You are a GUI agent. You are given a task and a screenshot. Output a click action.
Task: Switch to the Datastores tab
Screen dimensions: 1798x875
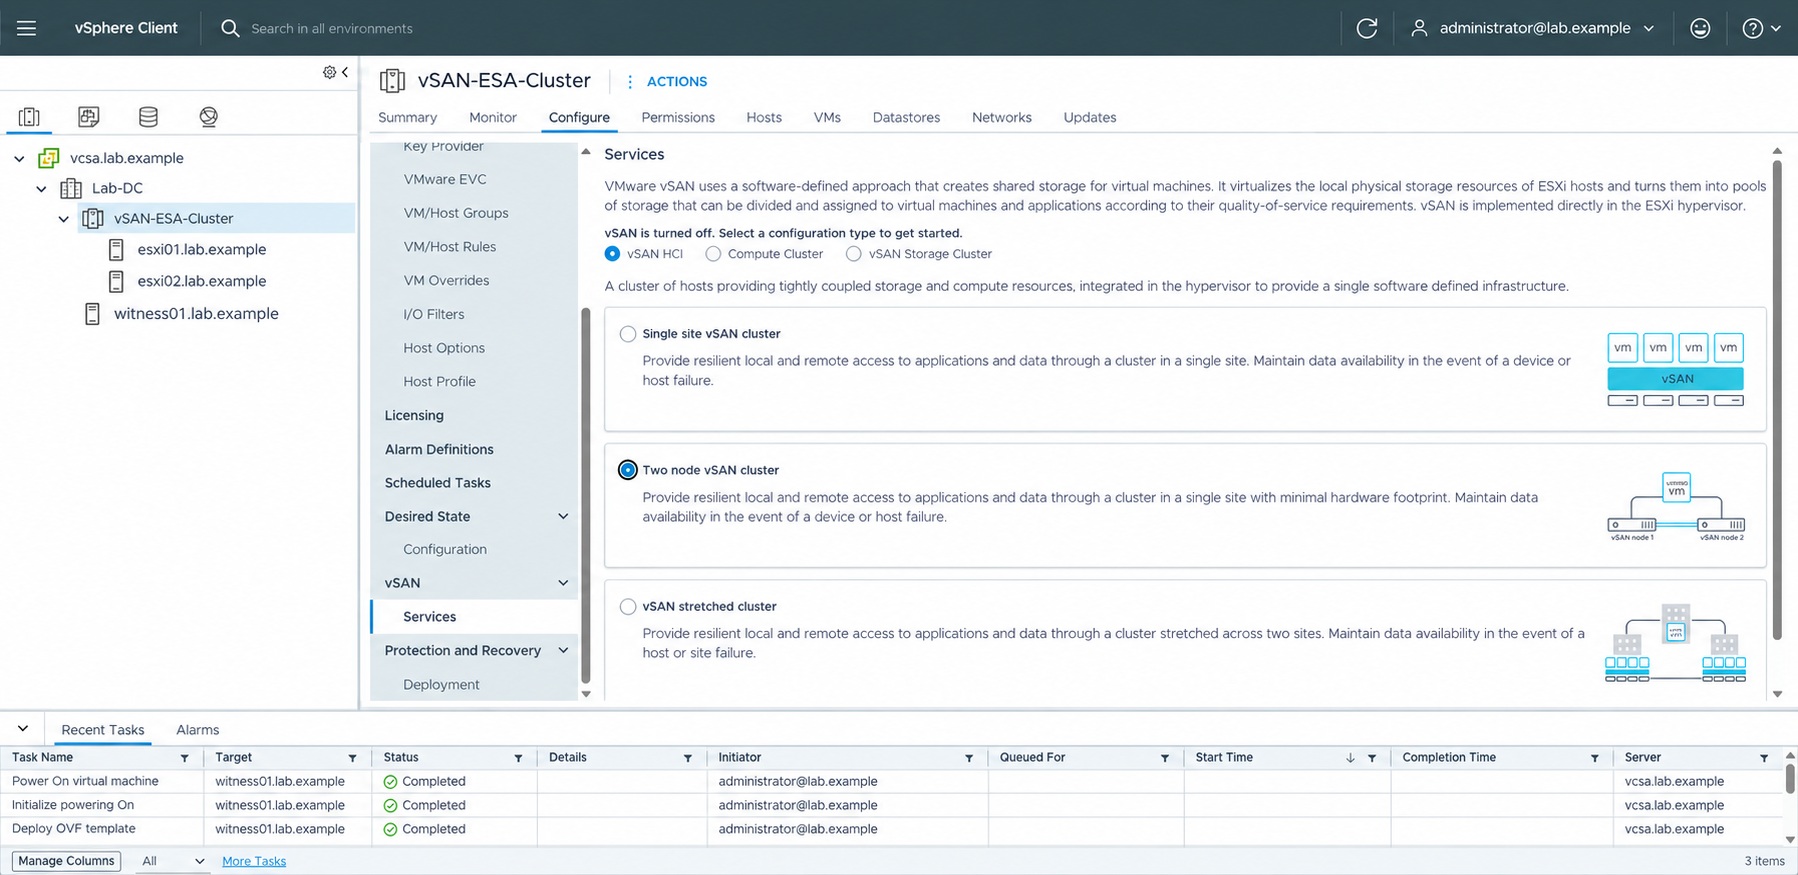coord(906,117)
